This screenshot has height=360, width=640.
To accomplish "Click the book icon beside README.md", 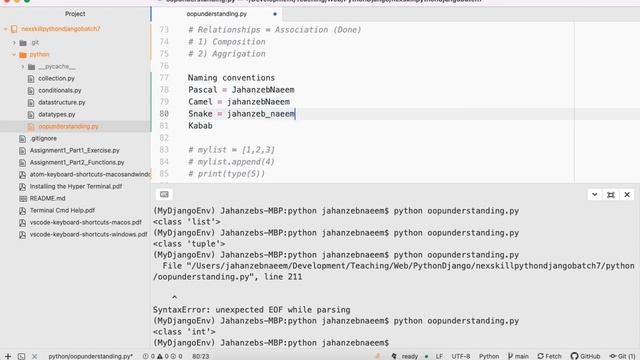I will [22, 198].
